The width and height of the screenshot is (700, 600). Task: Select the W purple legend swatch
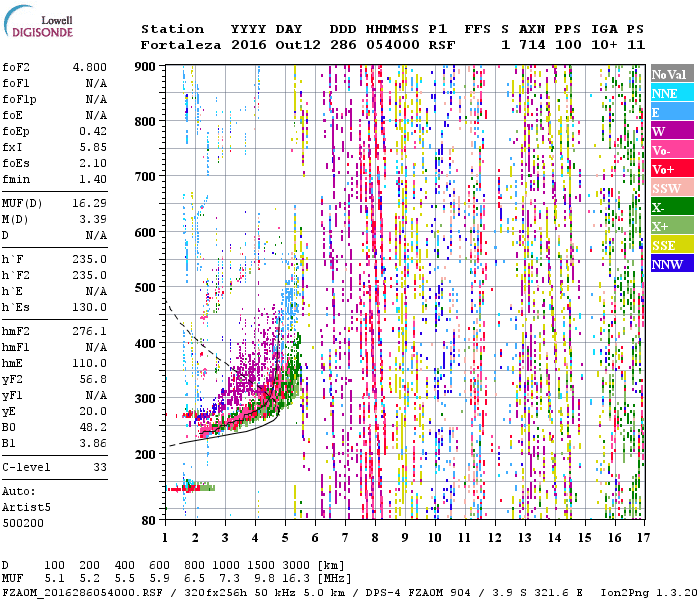pos(672,131)
